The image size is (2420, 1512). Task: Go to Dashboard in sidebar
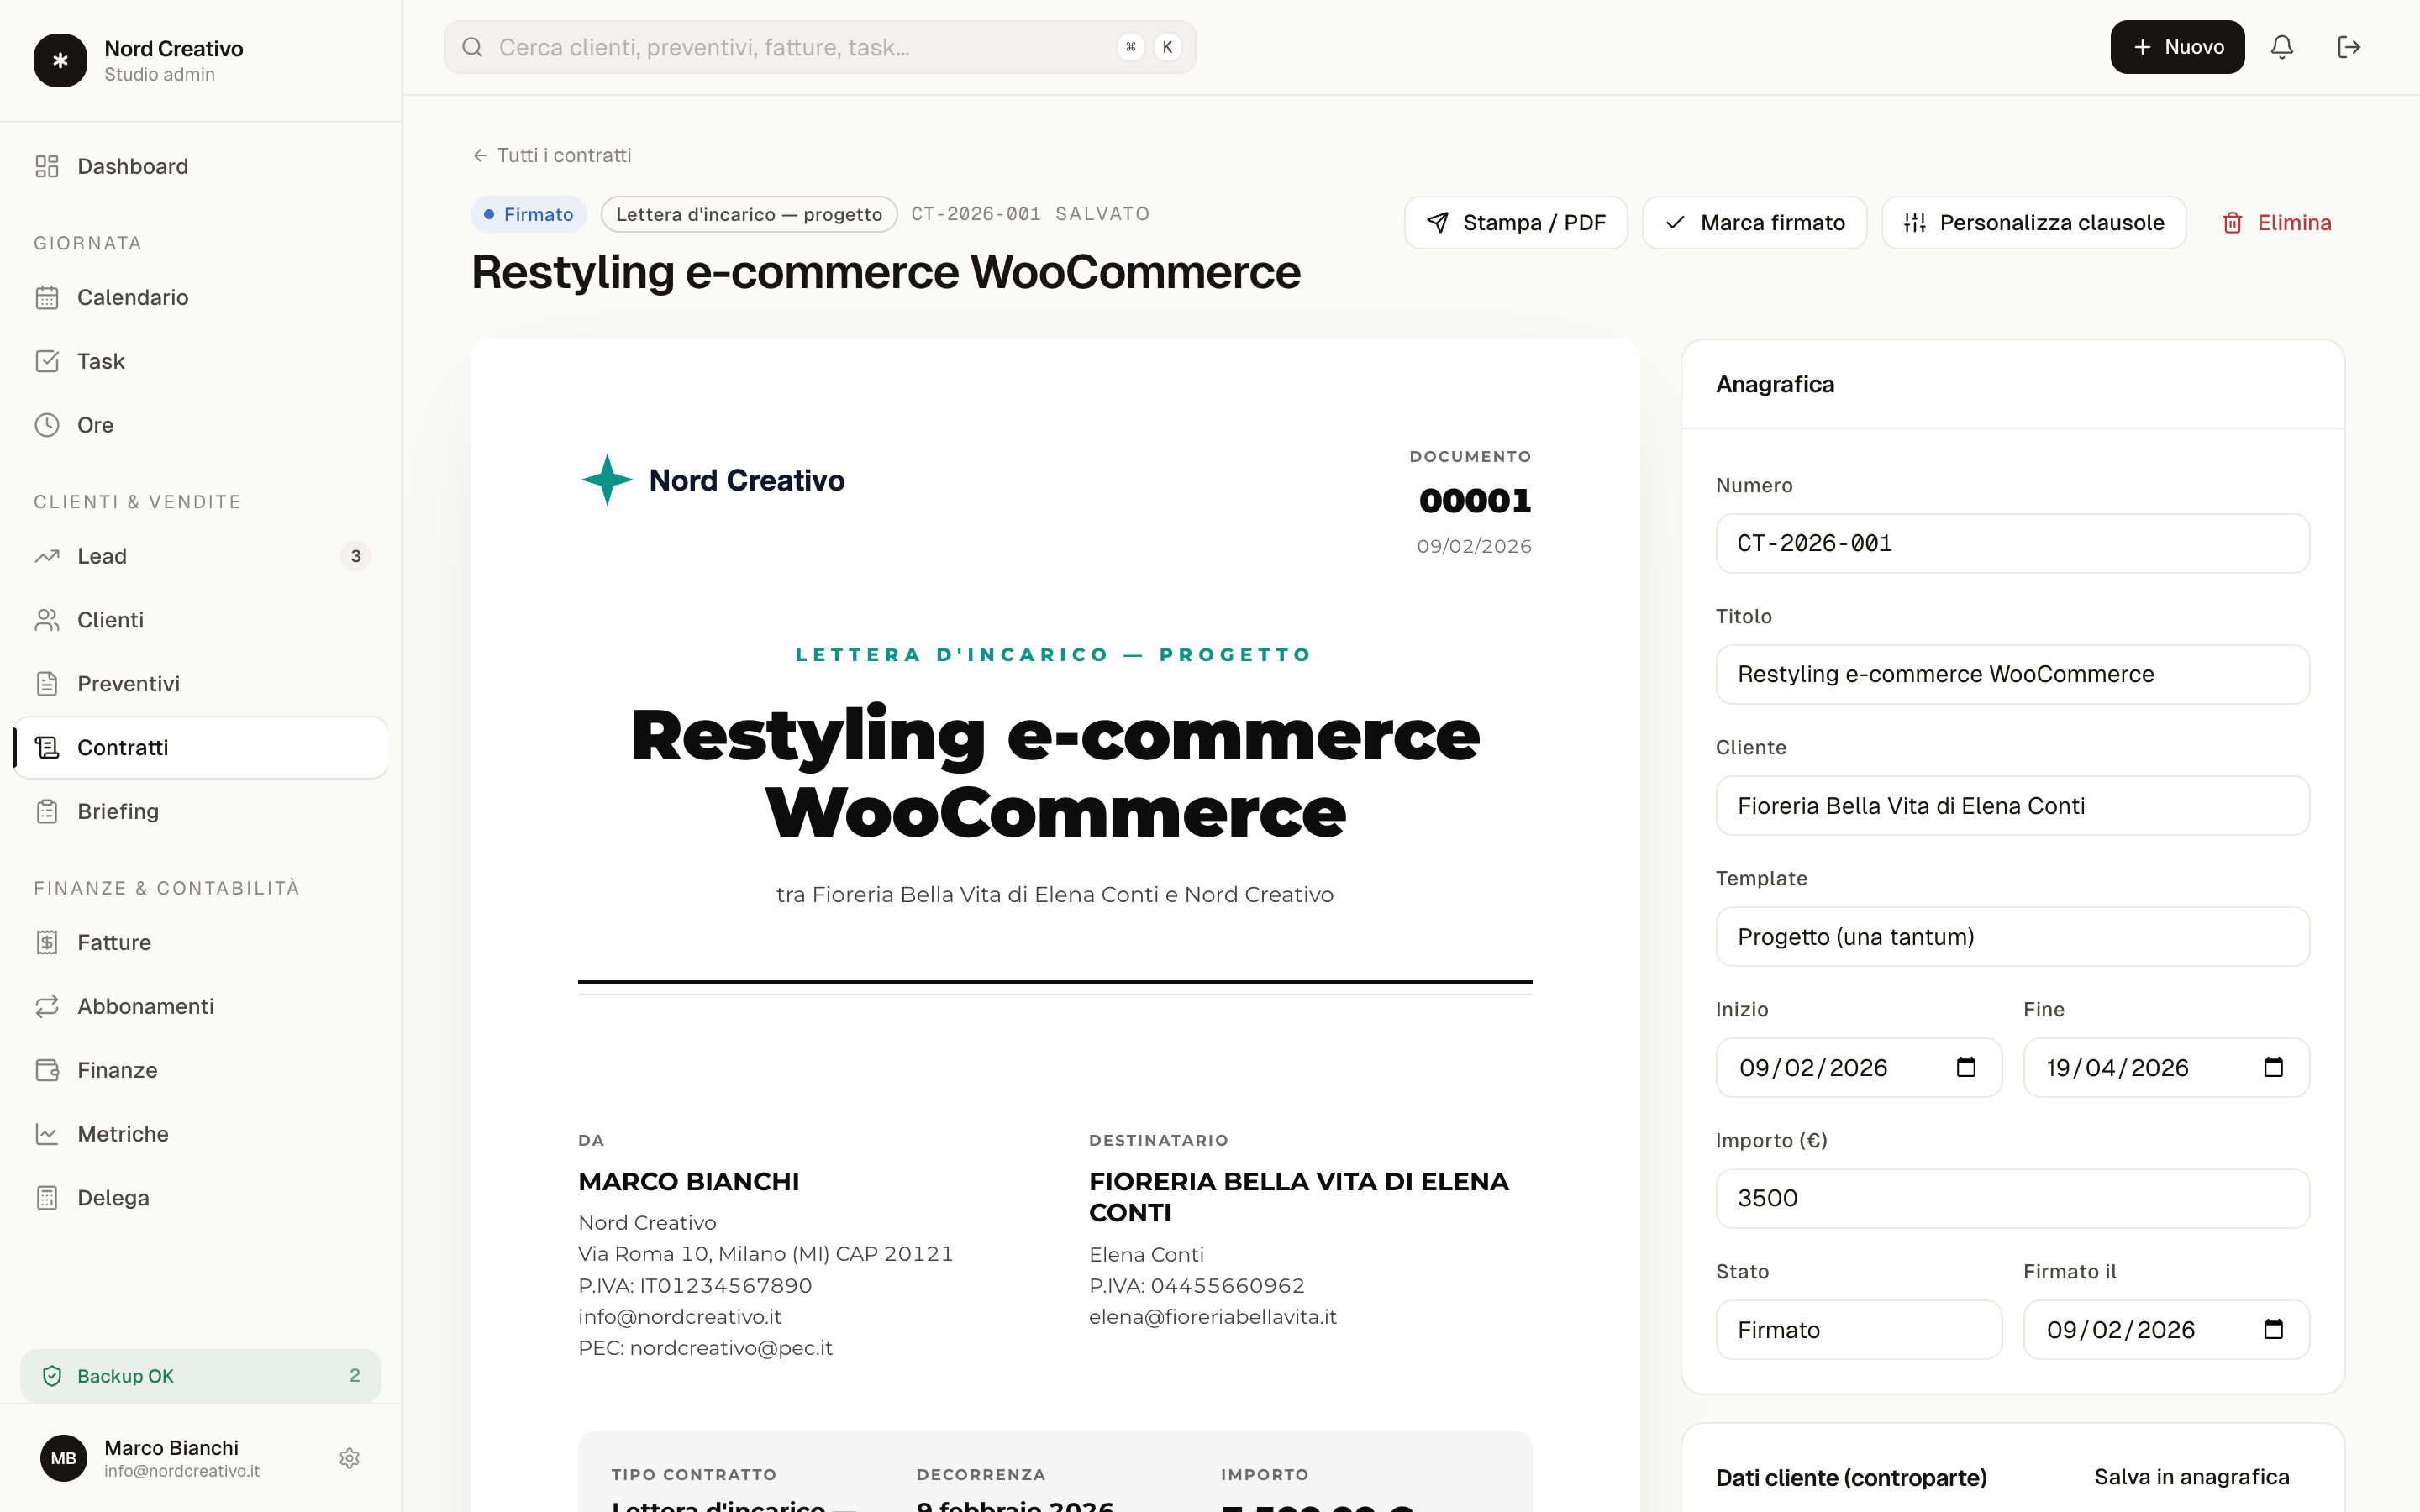pos(201,166)
